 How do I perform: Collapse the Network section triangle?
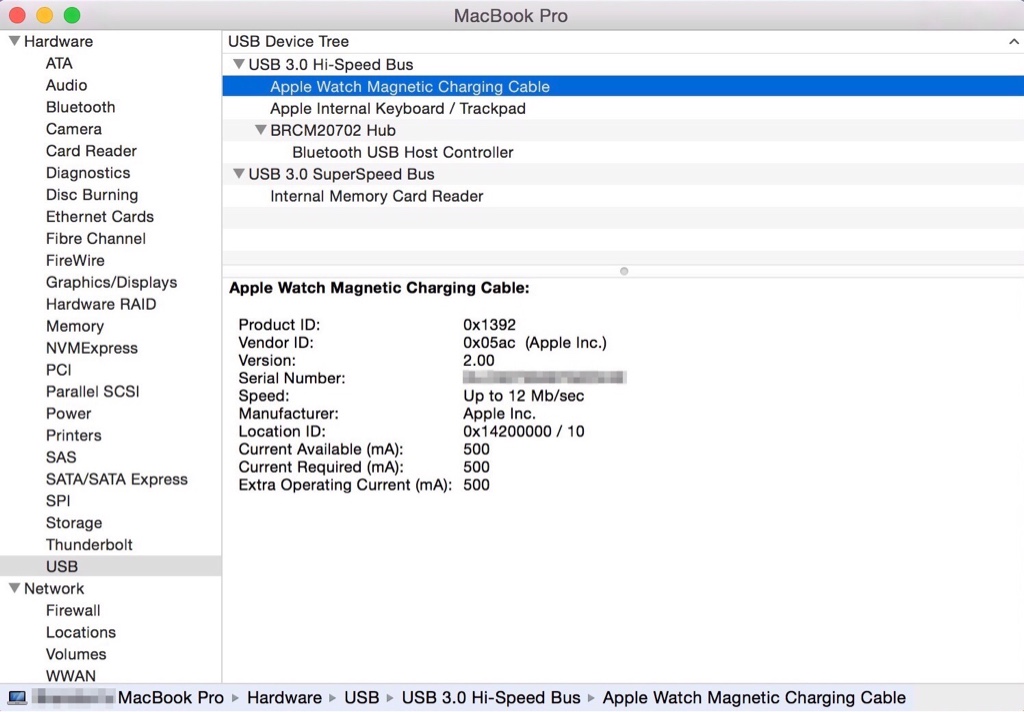[14, 589]
